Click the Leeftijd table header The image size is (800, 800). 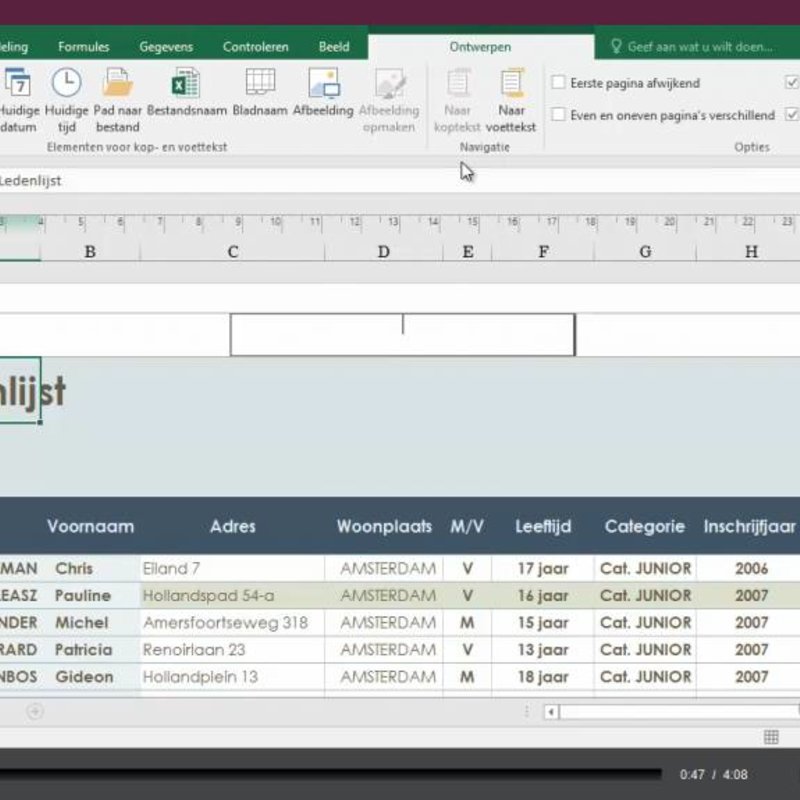click(543, 526)
